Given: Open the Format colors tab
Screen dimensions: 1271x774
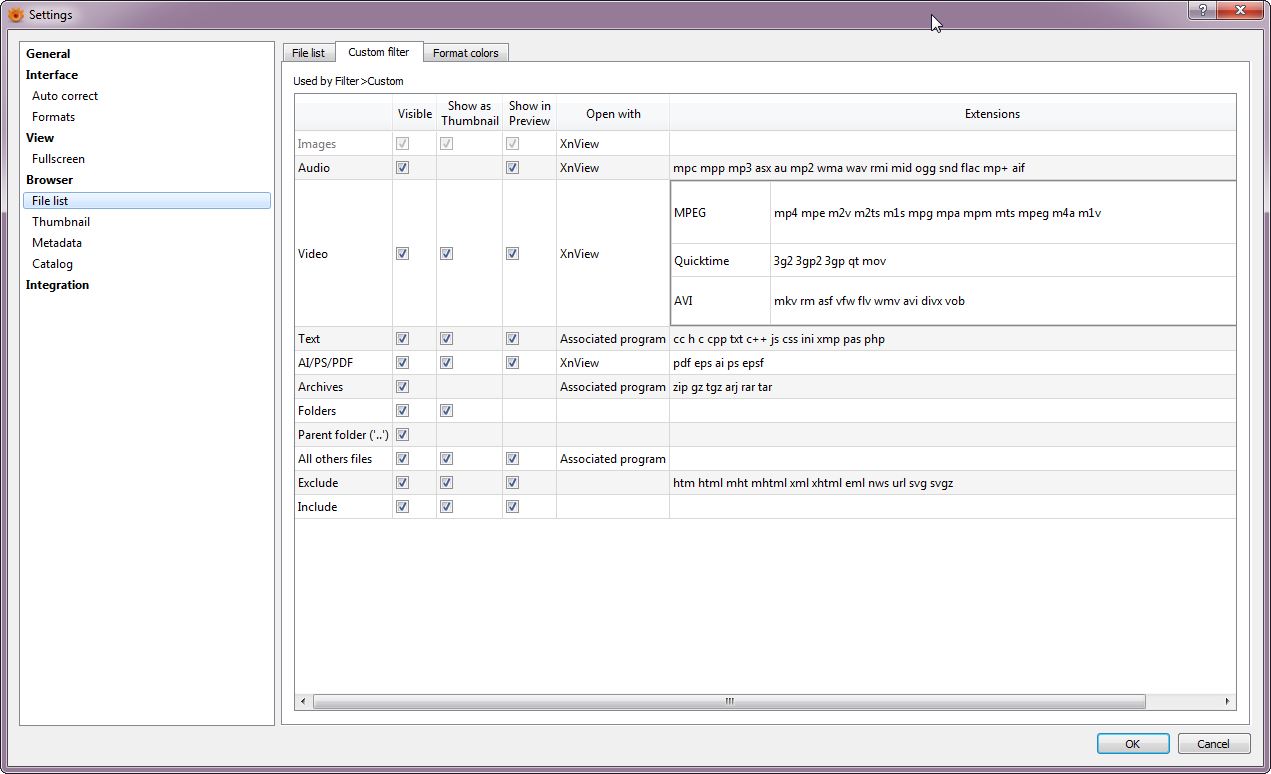Looking at the screenshot, I should click(x=465, y=53).
